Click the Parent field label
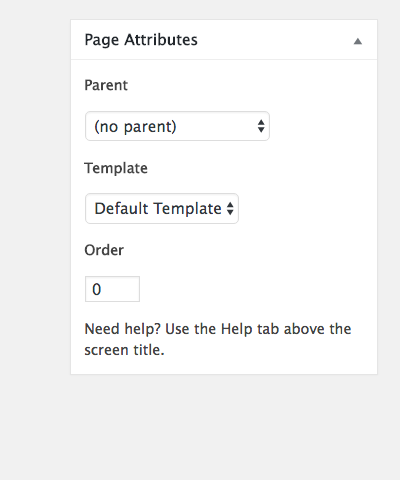This screenshot has height=480, width=400. click(106, 85)
